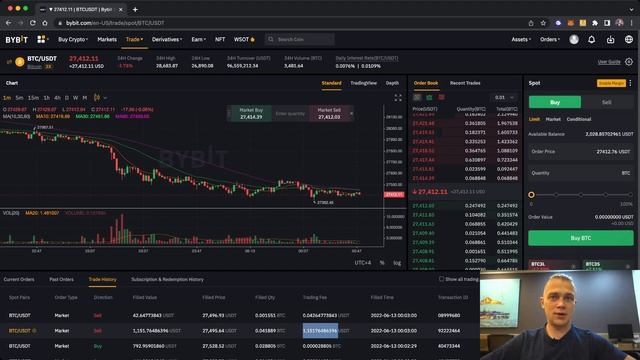Click the Market Buy 27,414.39 button
The width and height of the screenshot is (640, 360).
point(251,113)
